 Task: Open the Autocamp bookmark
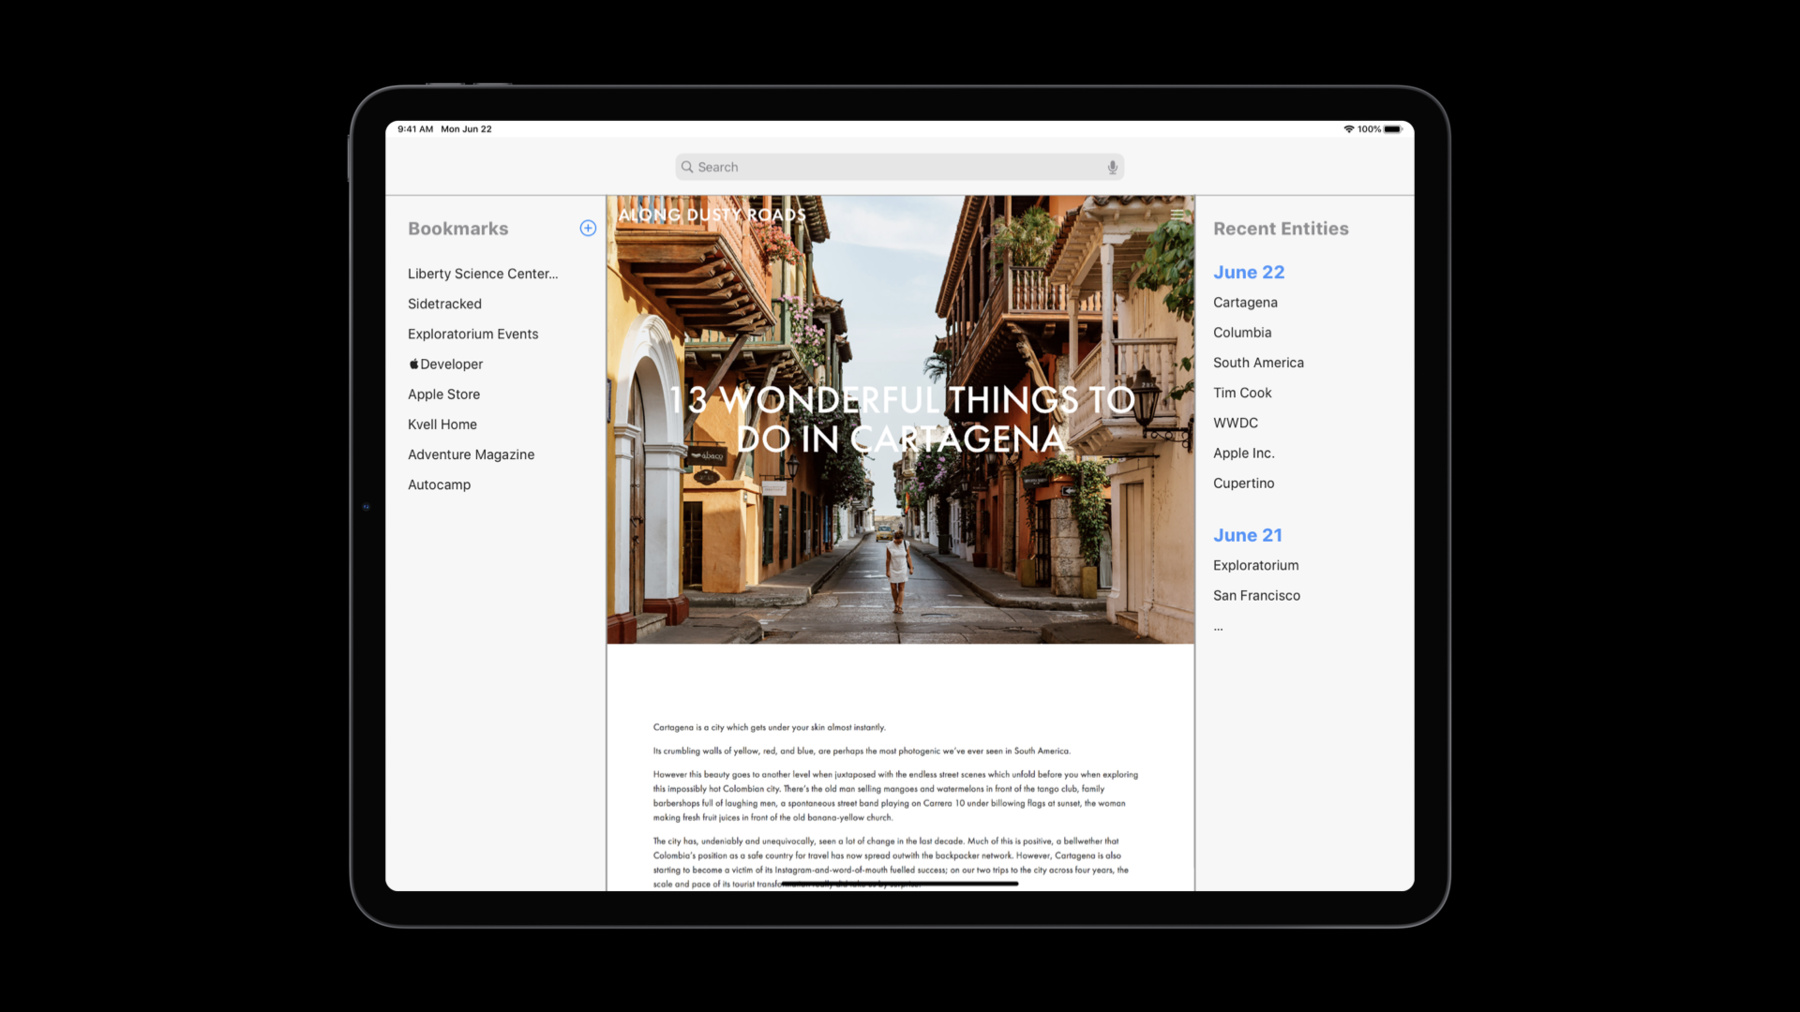click(x=439, y=484)
